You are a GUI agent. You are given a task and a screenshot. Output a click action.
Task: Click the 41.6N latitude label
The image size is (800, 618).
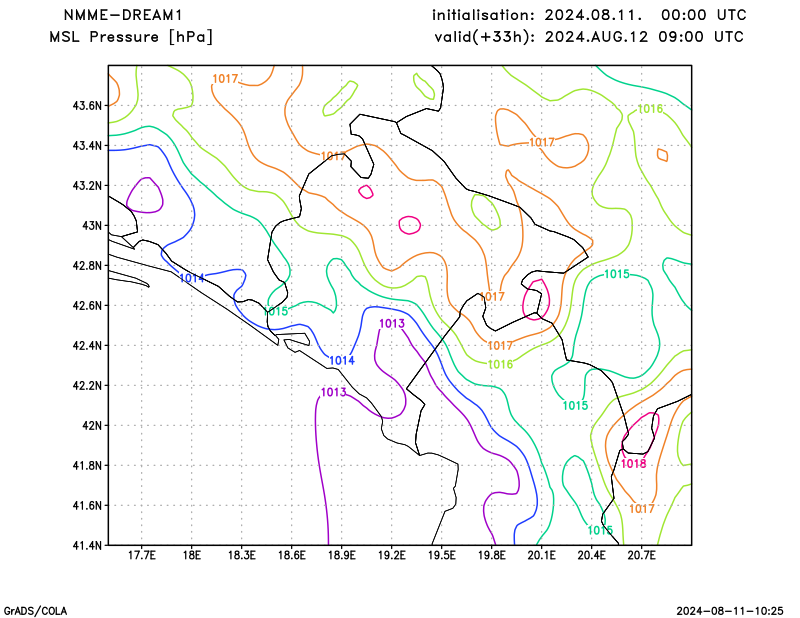87,506
